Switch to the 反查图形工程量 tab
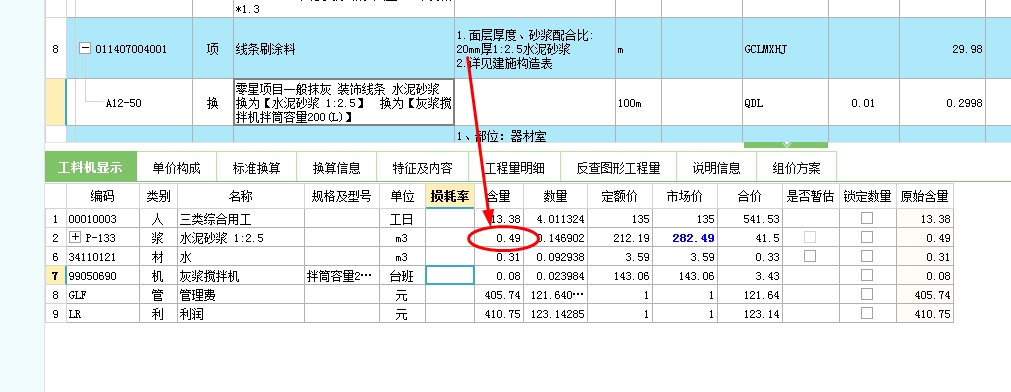1011x392 pixels. coord(618,168)
